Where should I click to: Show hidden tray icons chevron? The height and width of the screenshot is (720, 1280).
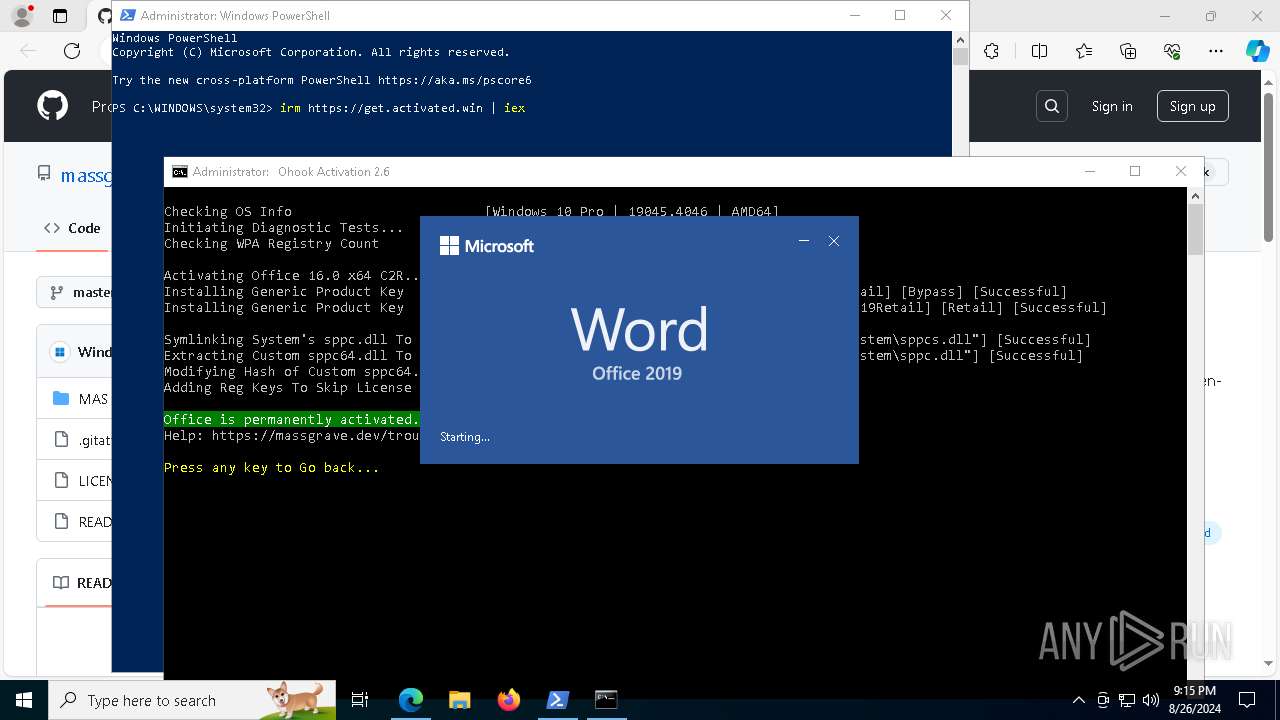pos(1078,700)
